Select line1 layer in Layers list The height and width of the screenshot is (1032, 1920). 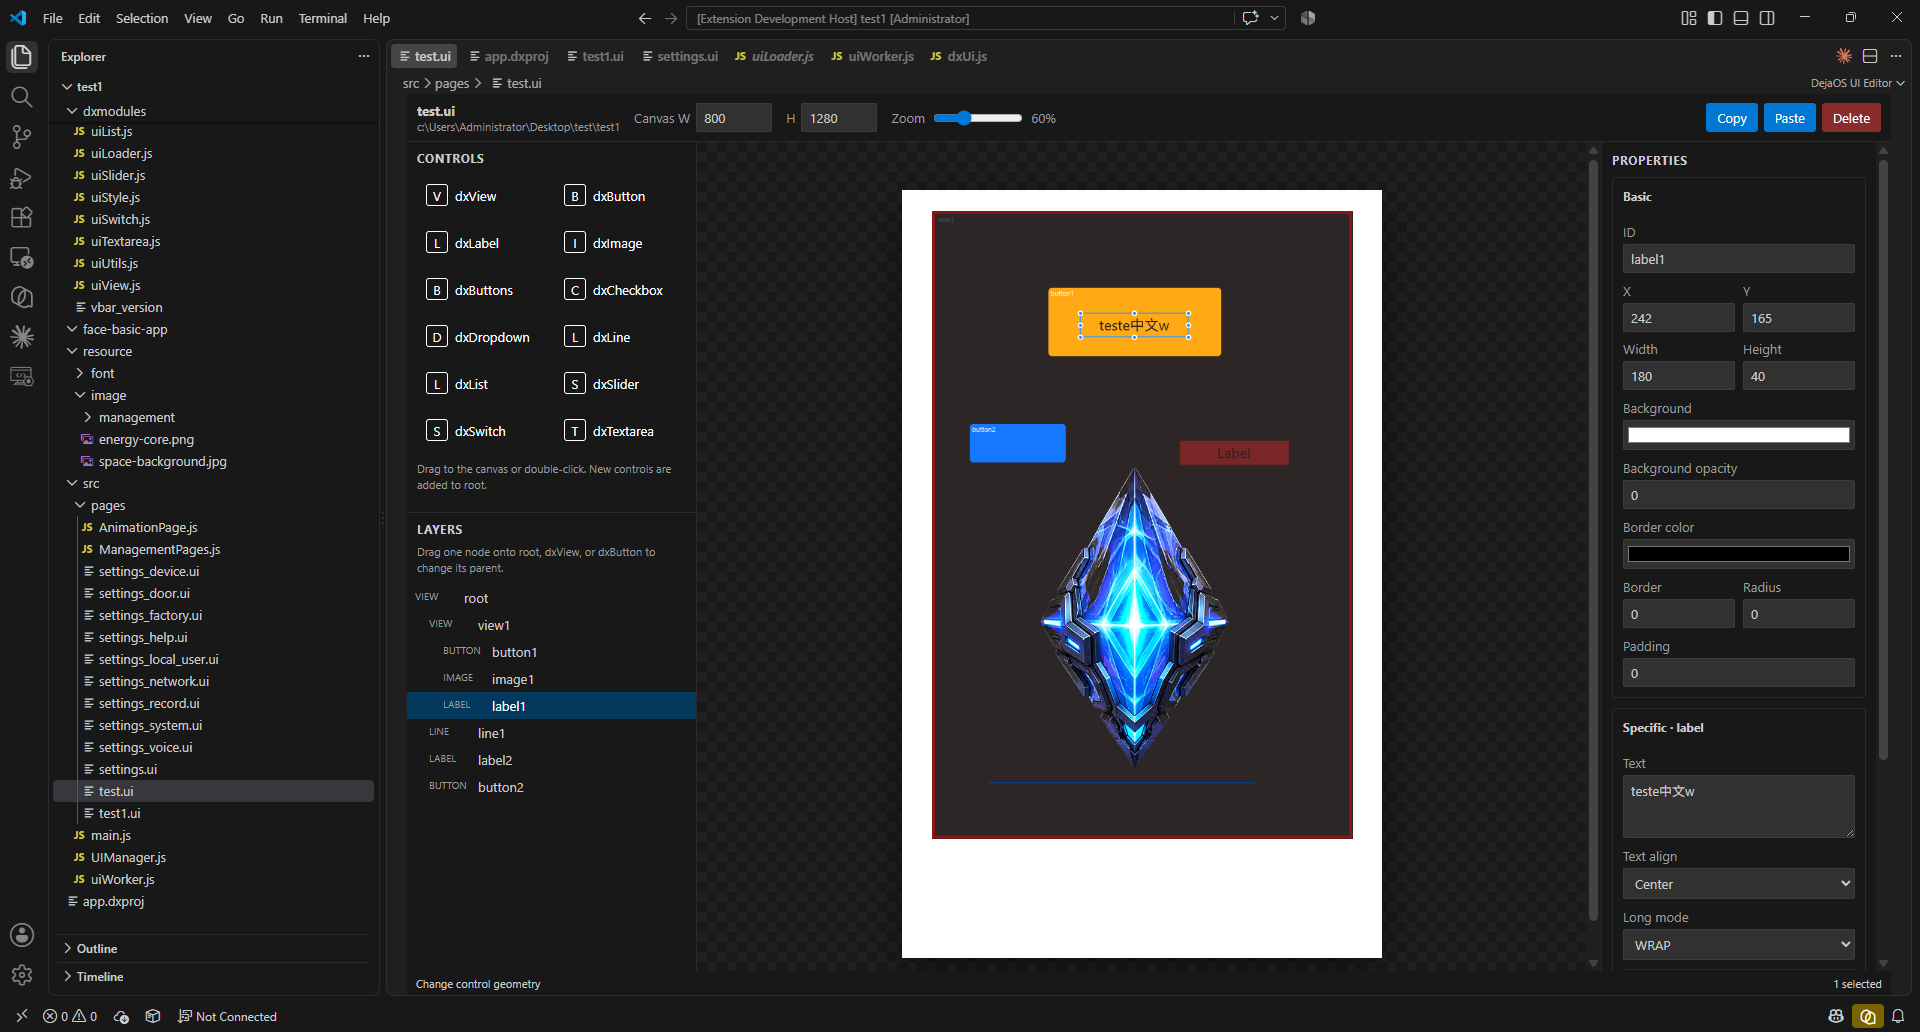[551, 733]
